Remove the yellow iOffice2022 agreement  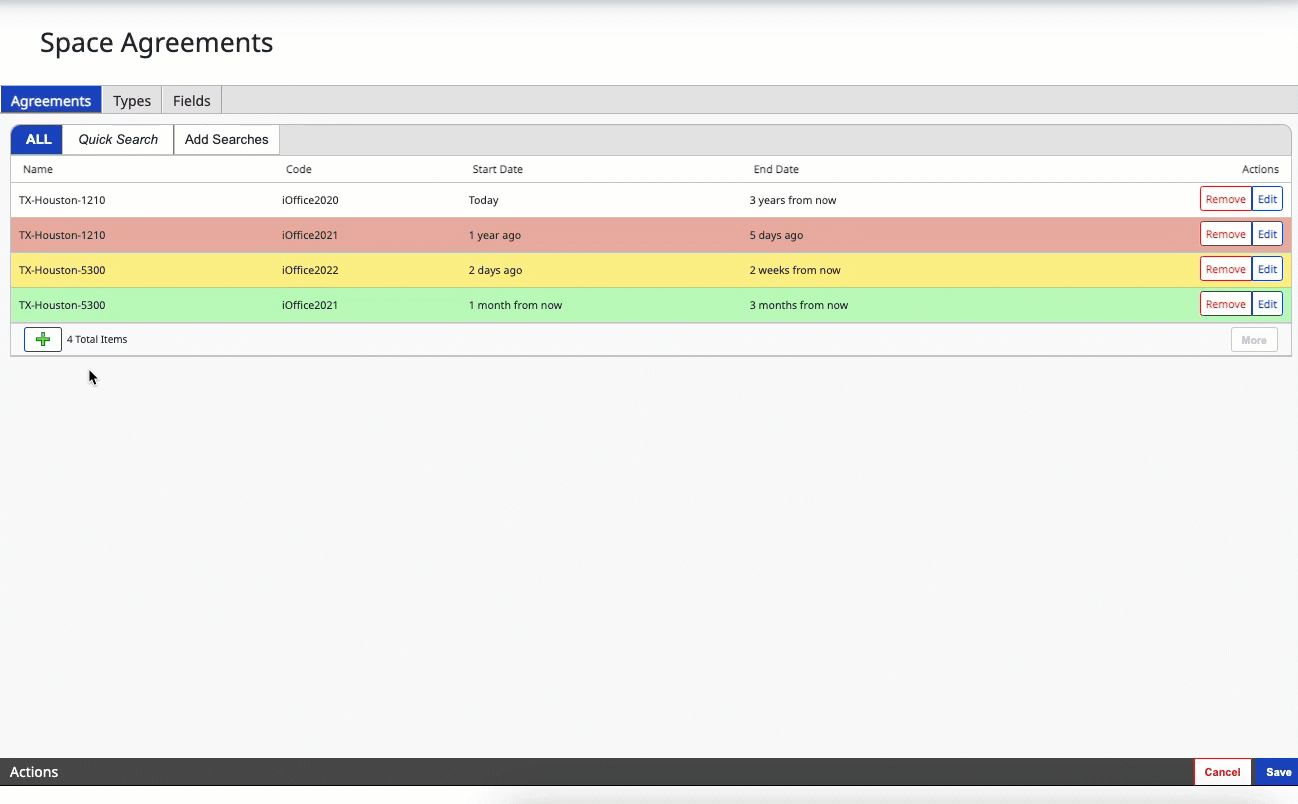click(1225, 268)
